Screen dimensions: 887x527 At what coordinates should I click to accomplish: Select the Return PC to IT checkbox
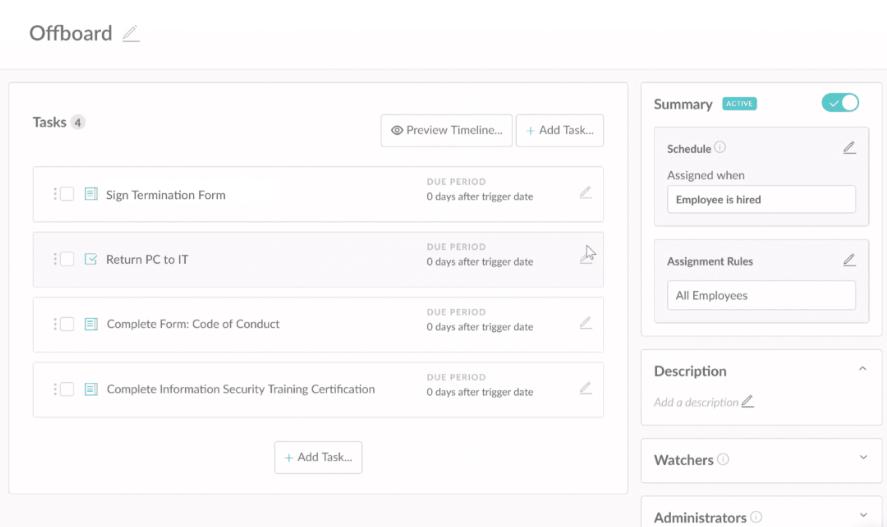pyautogui.click(x=68, y=259)
